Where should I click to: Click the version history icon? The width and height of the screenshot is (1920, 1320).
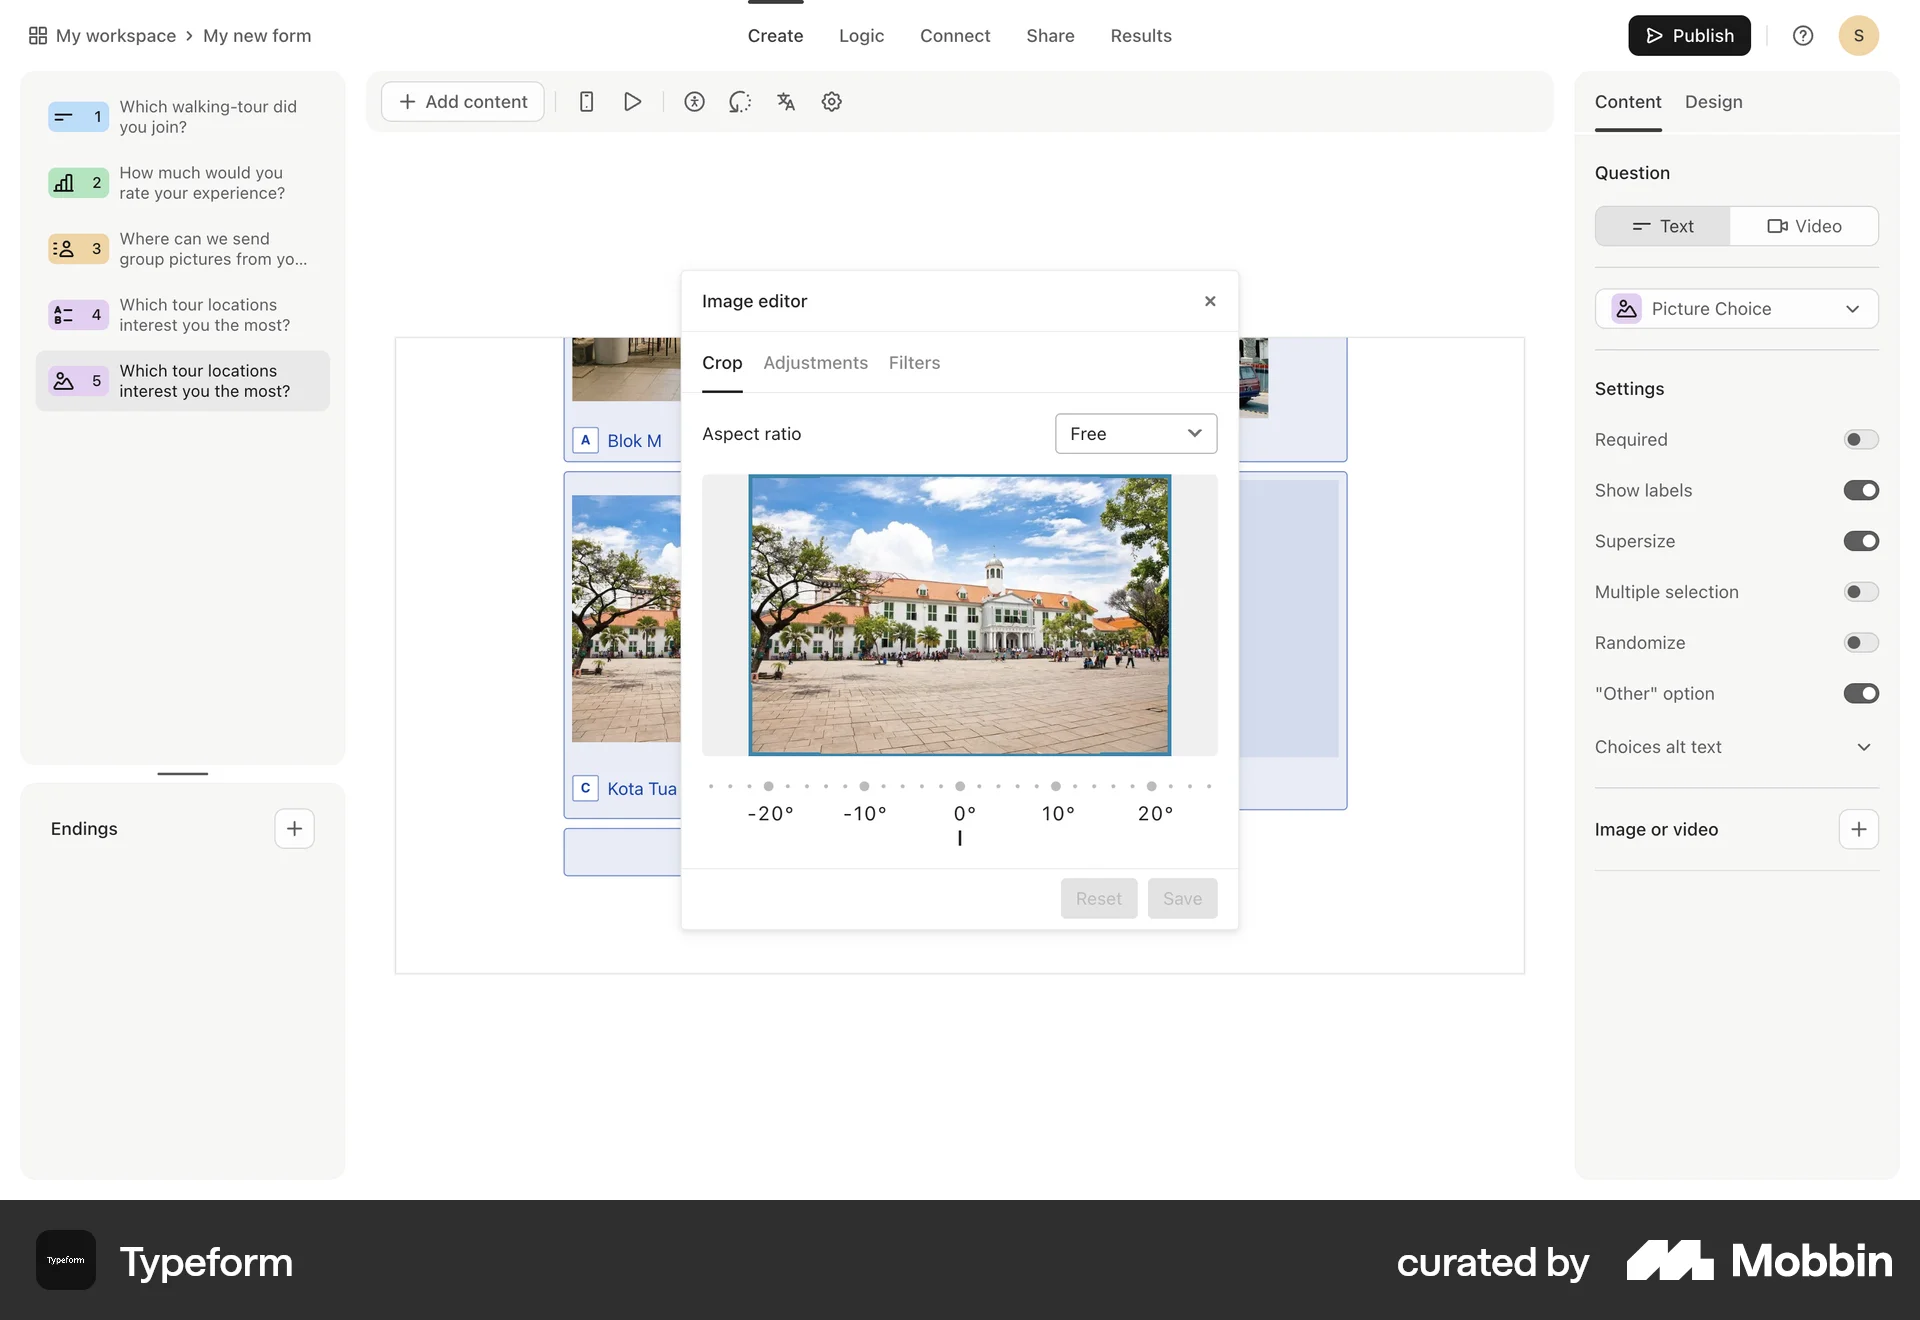[740, 101]
